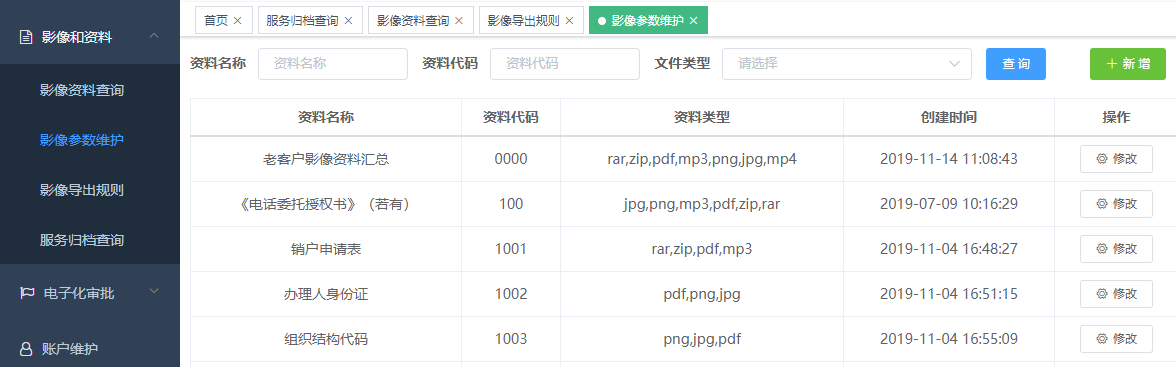Image resolution: width=1176 pixels, height=367 pixels.
Task: Click the blue 查询 button
Action: 1016,64
